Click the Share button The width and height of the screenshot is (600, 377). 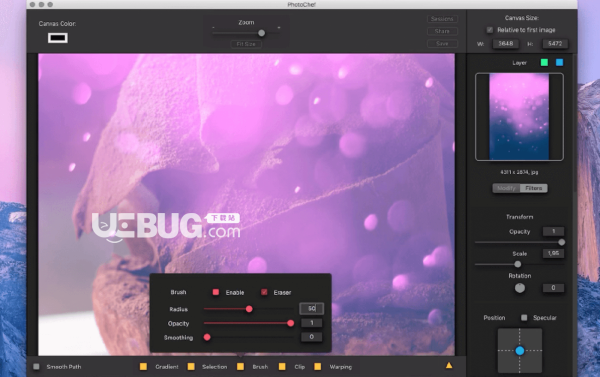442,31
